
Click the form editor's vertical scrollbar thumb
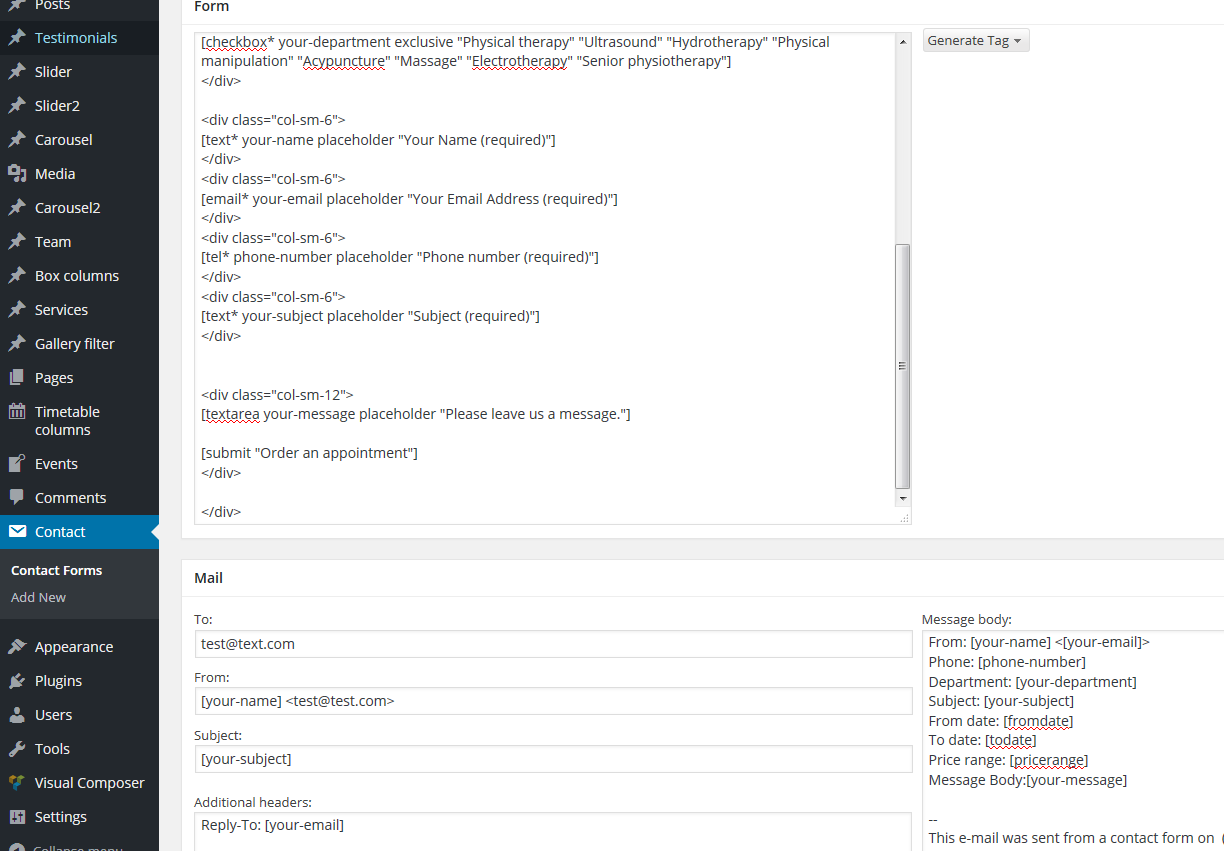click(903, 365)
